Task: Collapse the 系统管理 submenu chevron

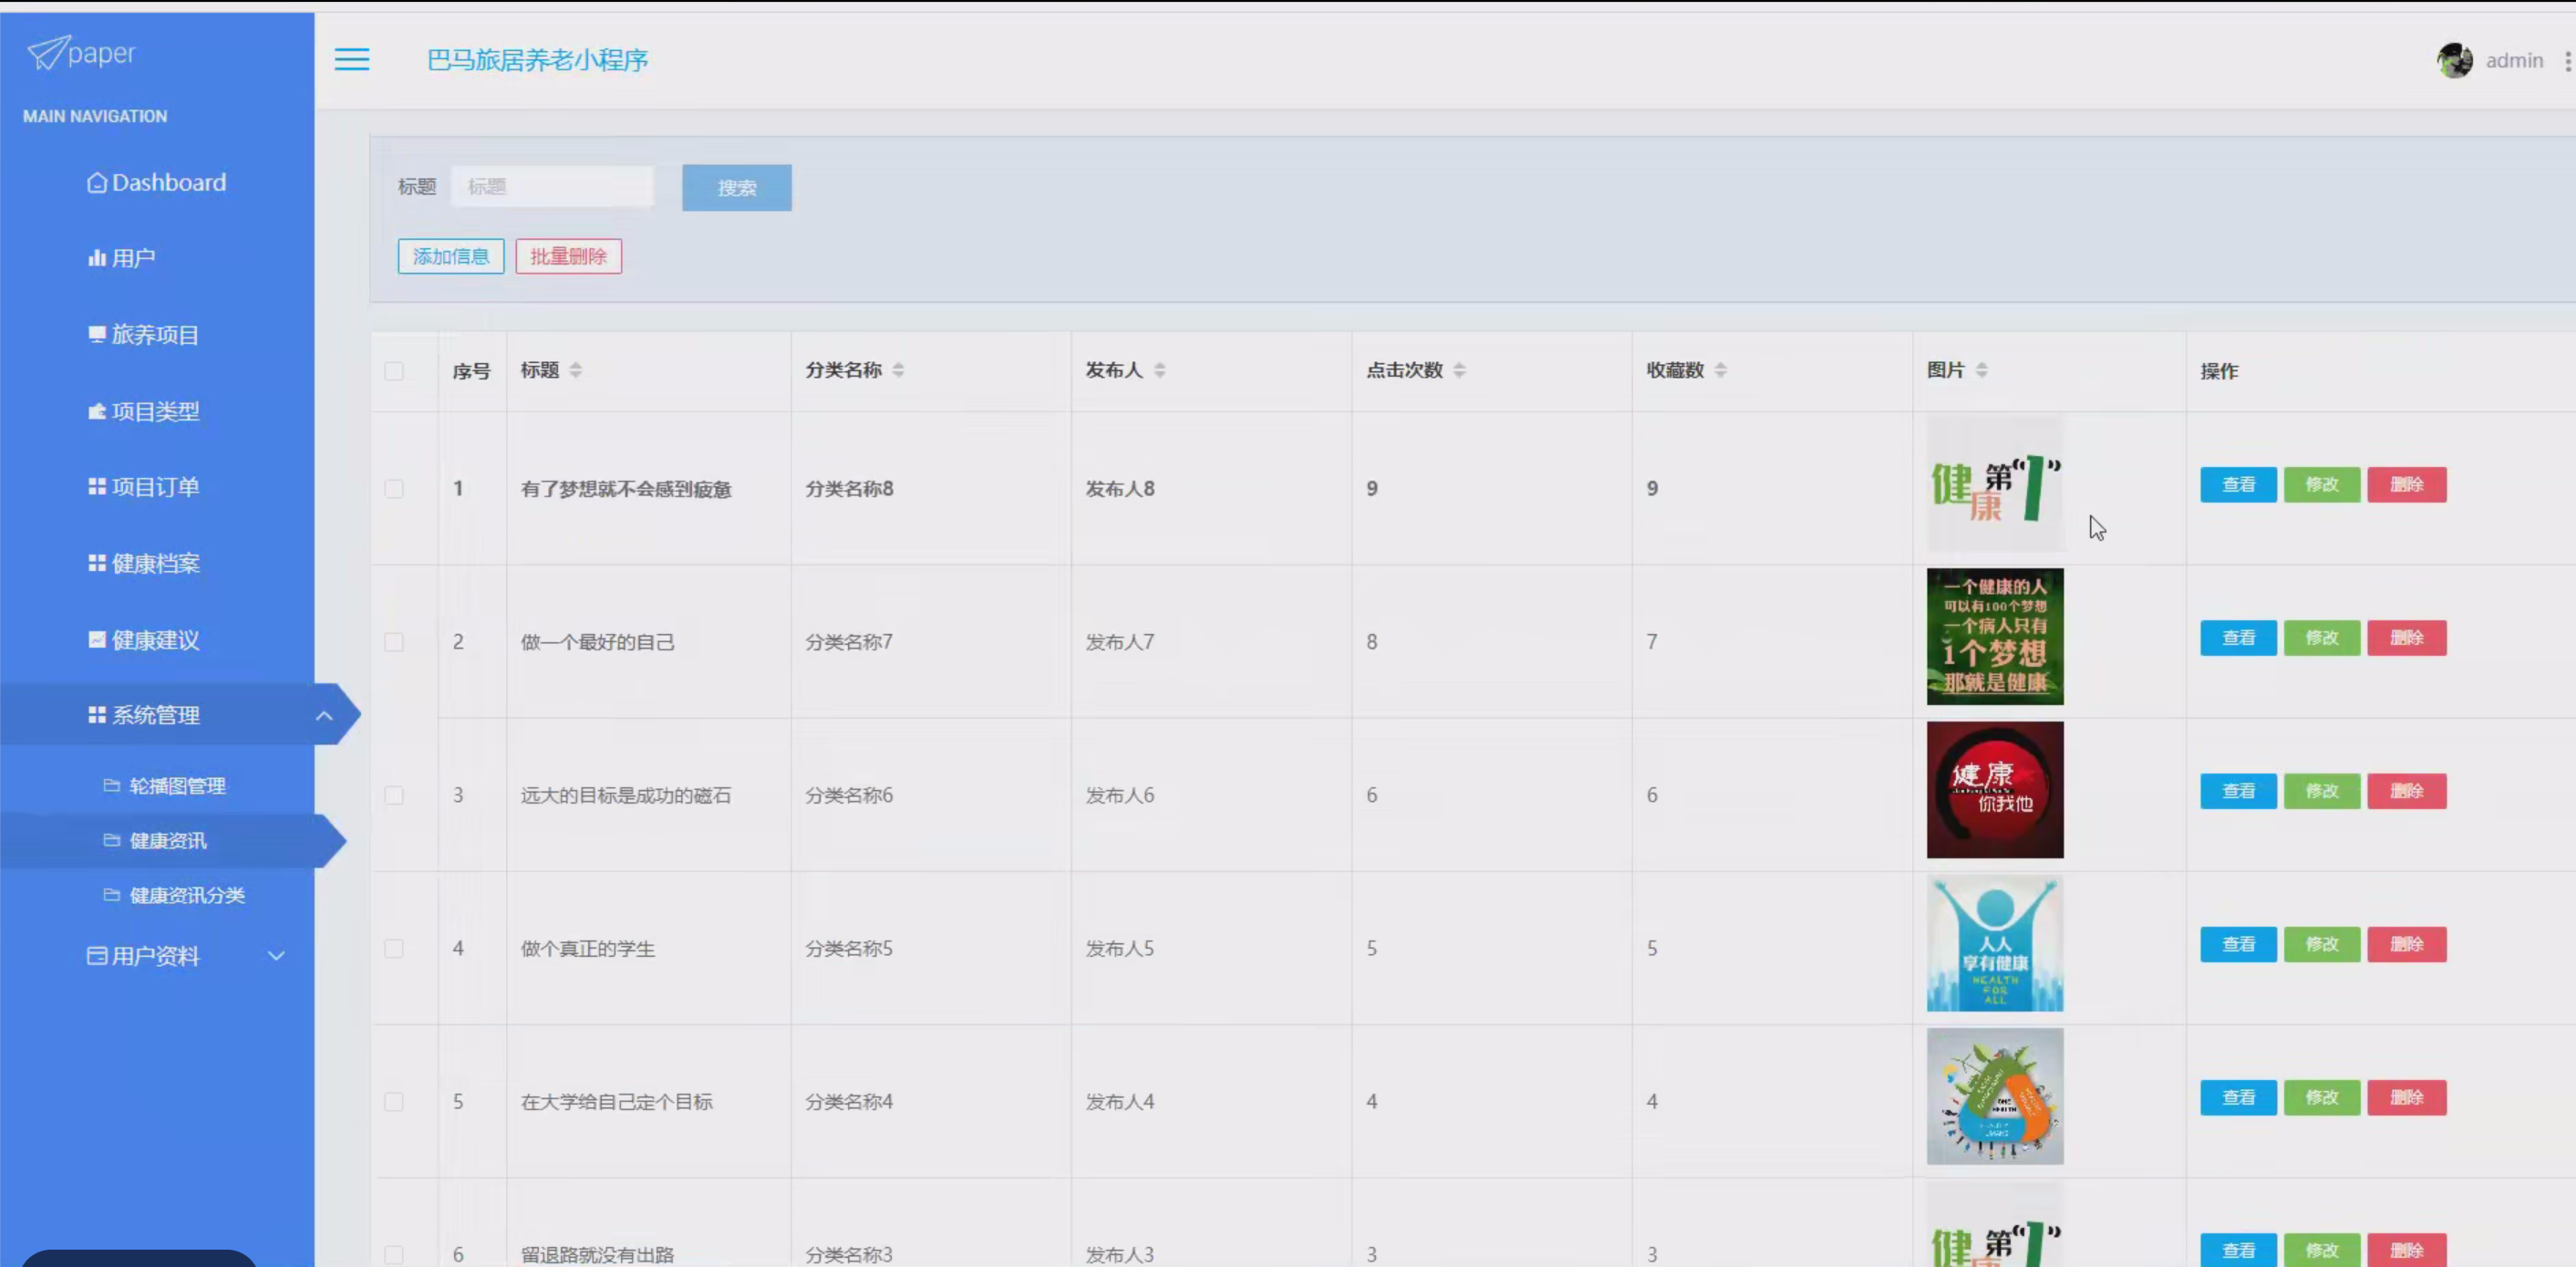Action: 324,715
